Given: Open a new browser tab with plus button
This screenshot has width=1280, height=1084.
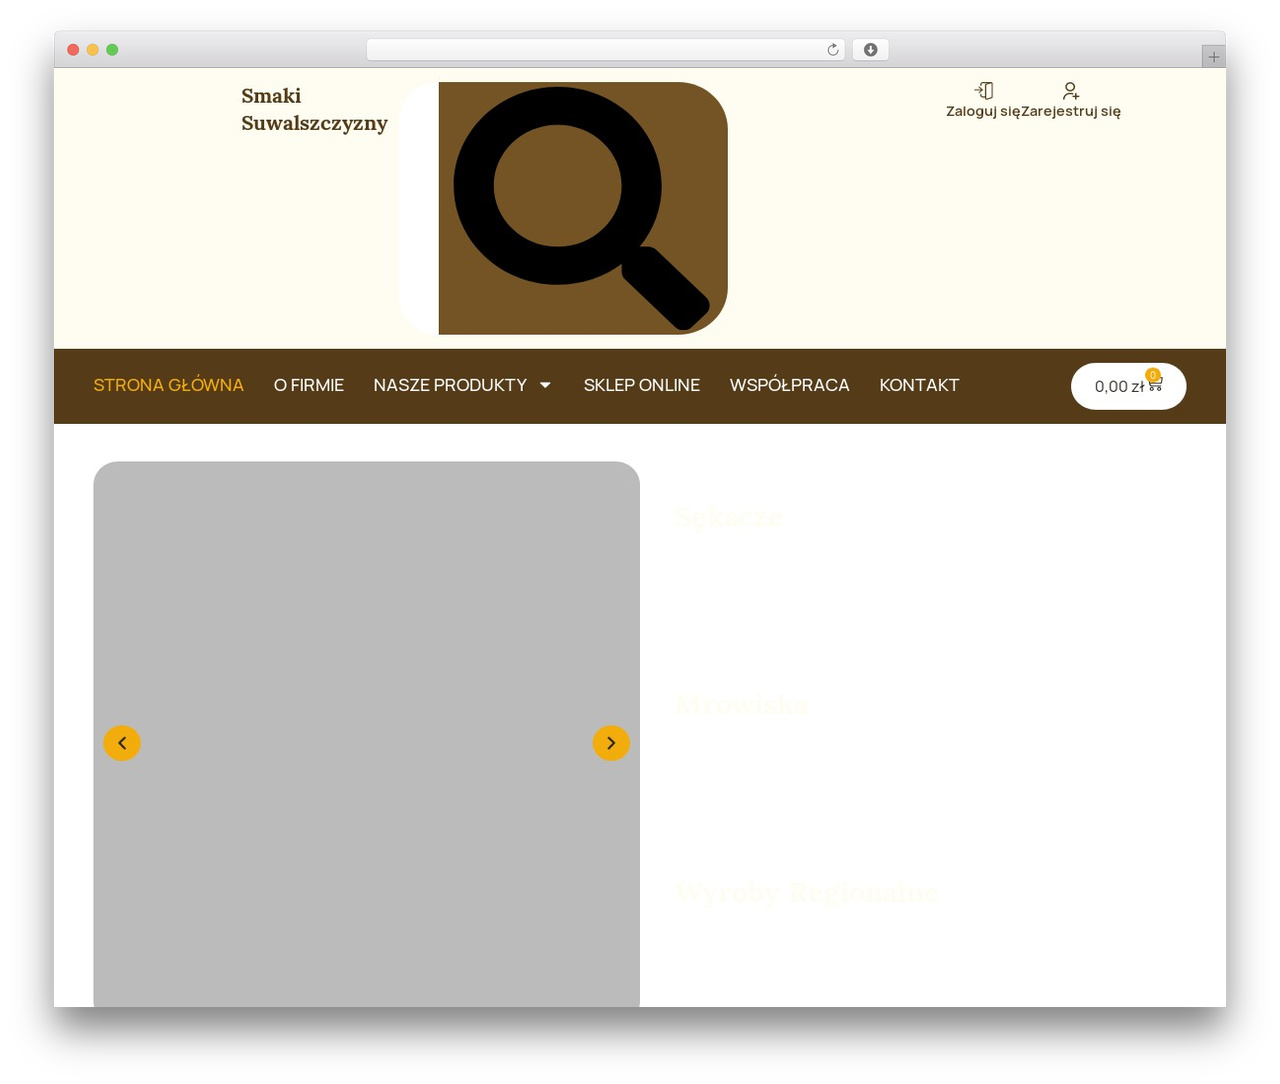Looking at the screenshot, I should pyautogui.click(x=1213, y=57).
